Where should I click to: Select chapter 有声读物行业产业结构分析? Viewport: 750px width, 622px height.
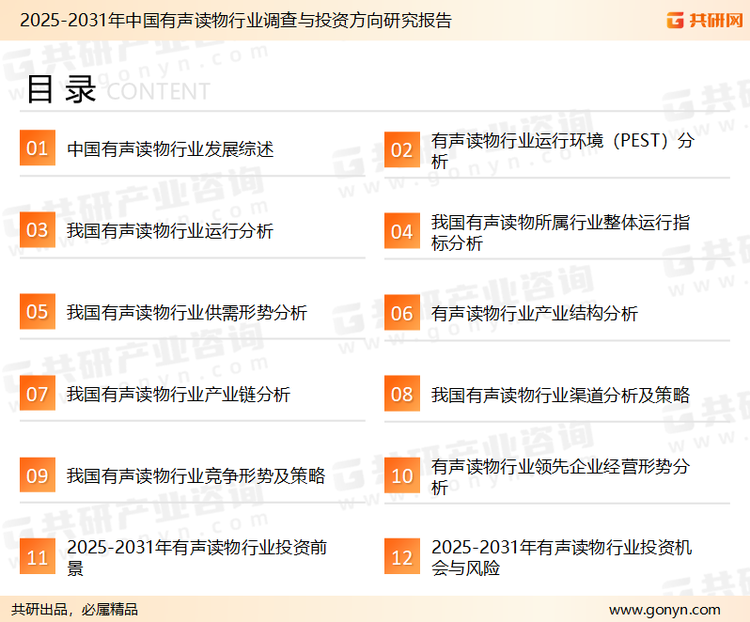[534, 314]
